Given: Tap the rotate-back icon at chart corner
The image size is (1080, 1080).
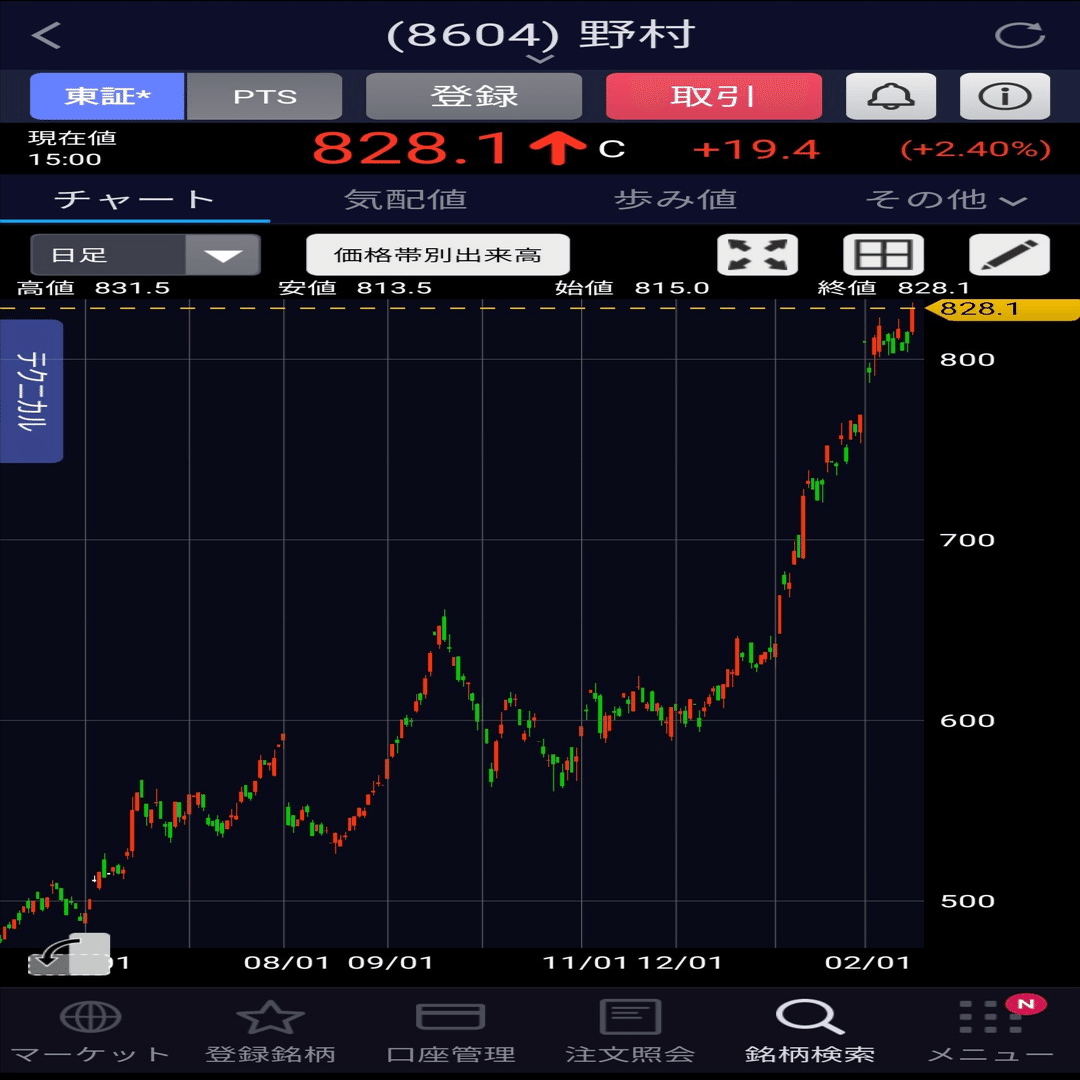Looking at the screenshot, I should coord(69,955).
